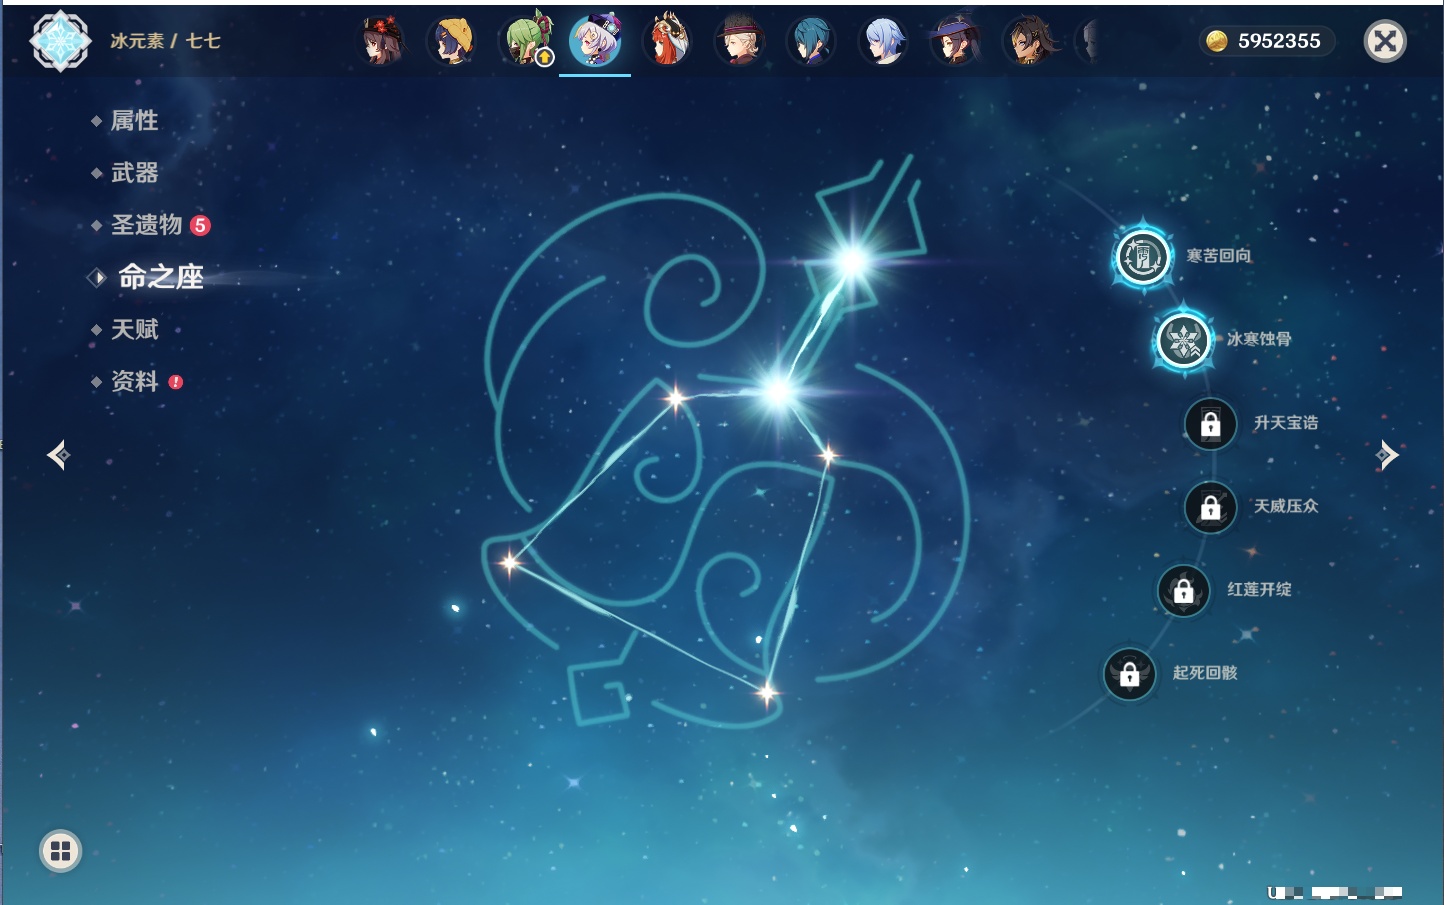This screenshot has height=905, width=1444.
Task: Click the Mora balance 5952355
Action: (1279, 41)
